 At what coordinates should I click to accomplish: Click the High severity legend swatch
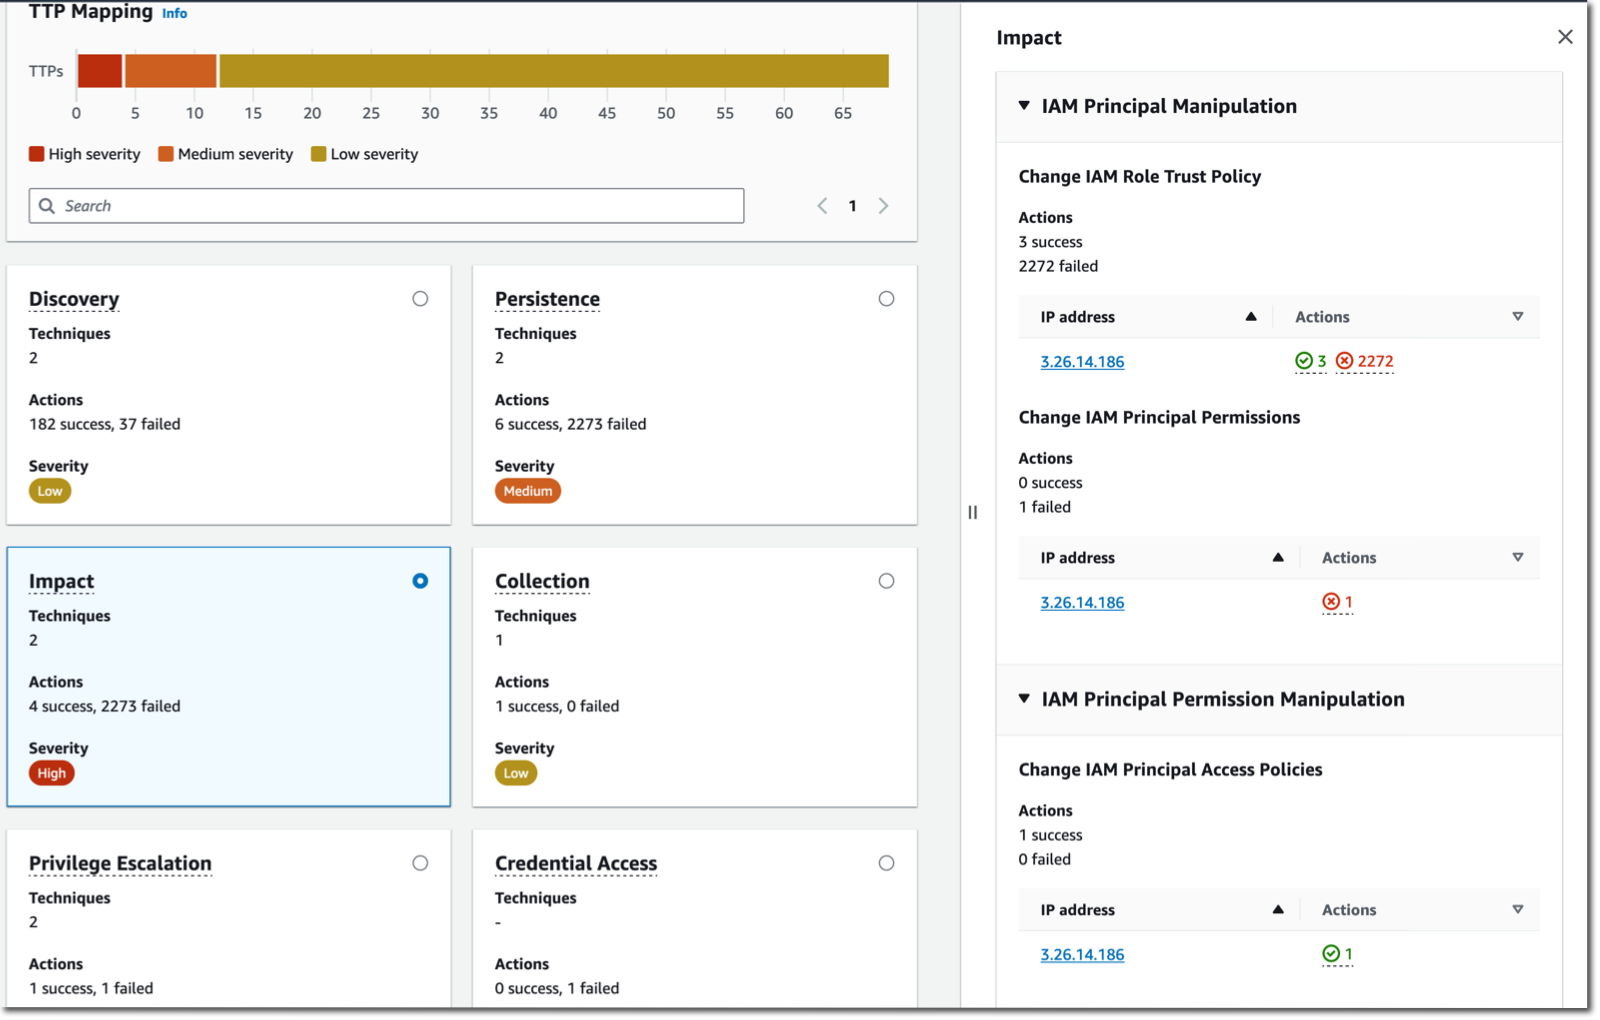[37, 154]
